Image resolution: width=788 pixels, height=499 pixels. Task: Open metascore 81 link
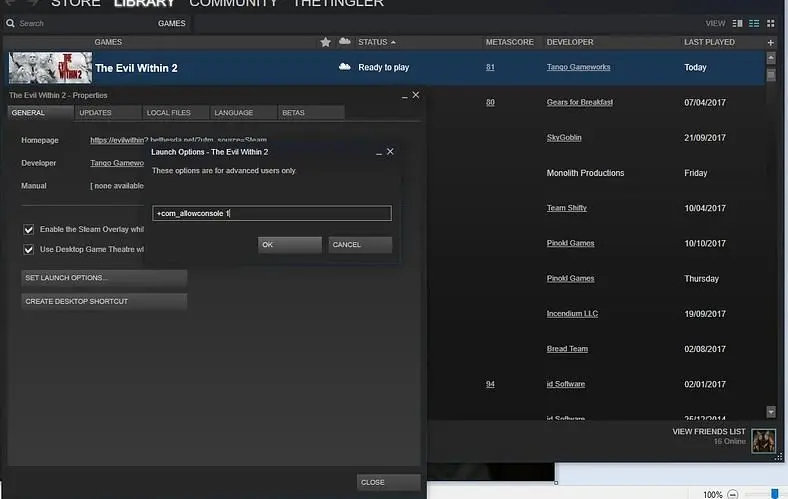490,67
